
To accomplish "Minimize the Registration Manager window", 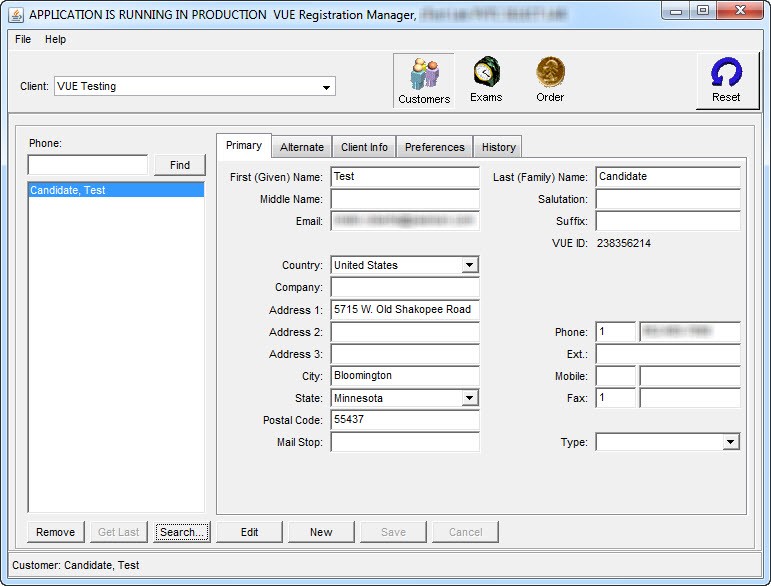I will coord(676,11).
